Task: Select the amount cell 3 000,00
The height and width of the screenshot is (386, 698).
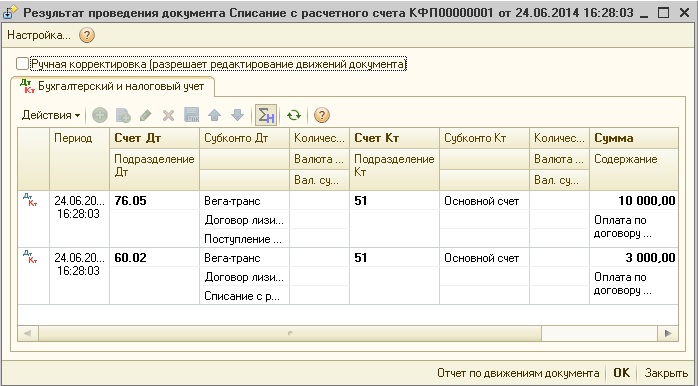Action: 634,258
